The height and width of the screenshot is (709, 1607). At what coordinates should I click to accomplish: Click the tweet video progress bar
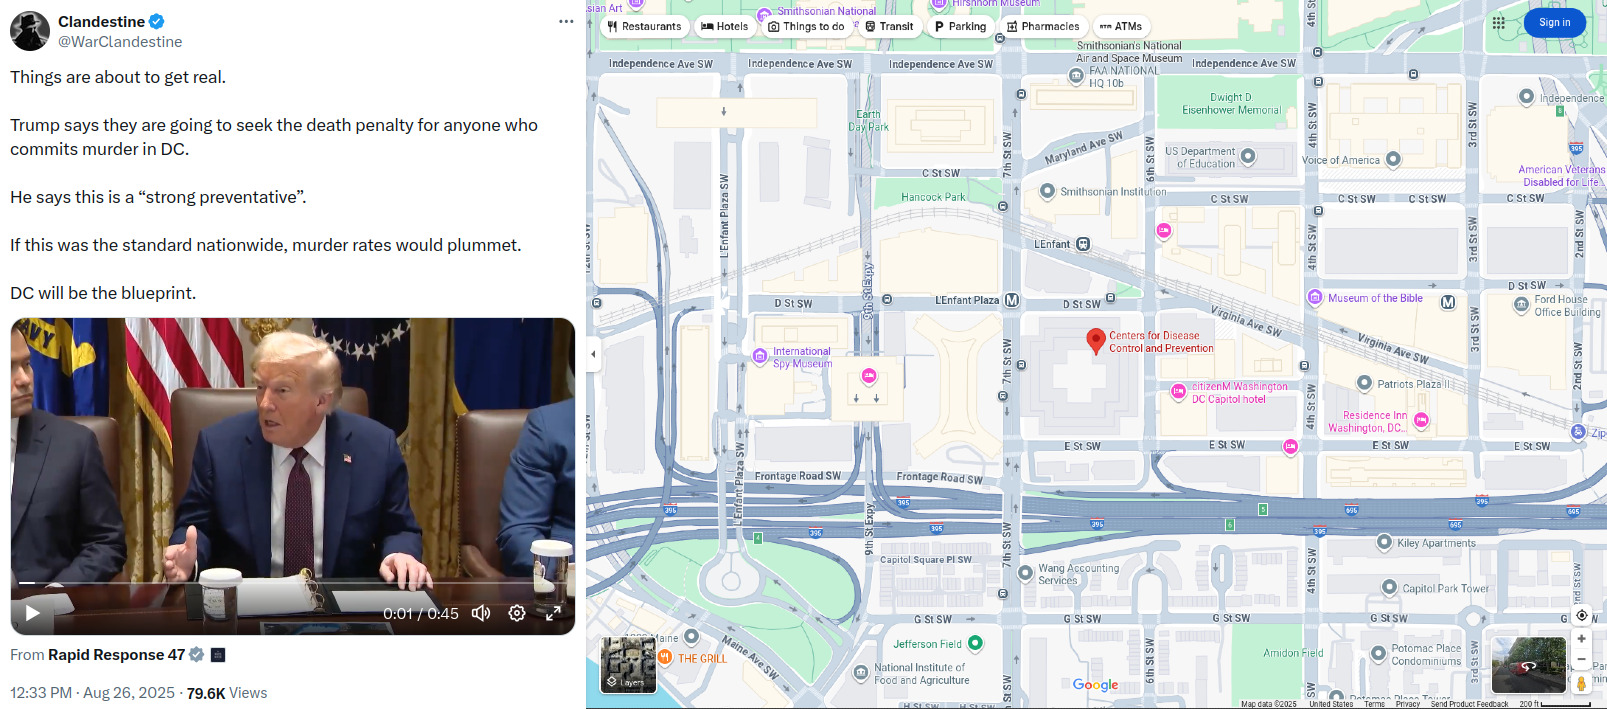click(x=292, y=582)
